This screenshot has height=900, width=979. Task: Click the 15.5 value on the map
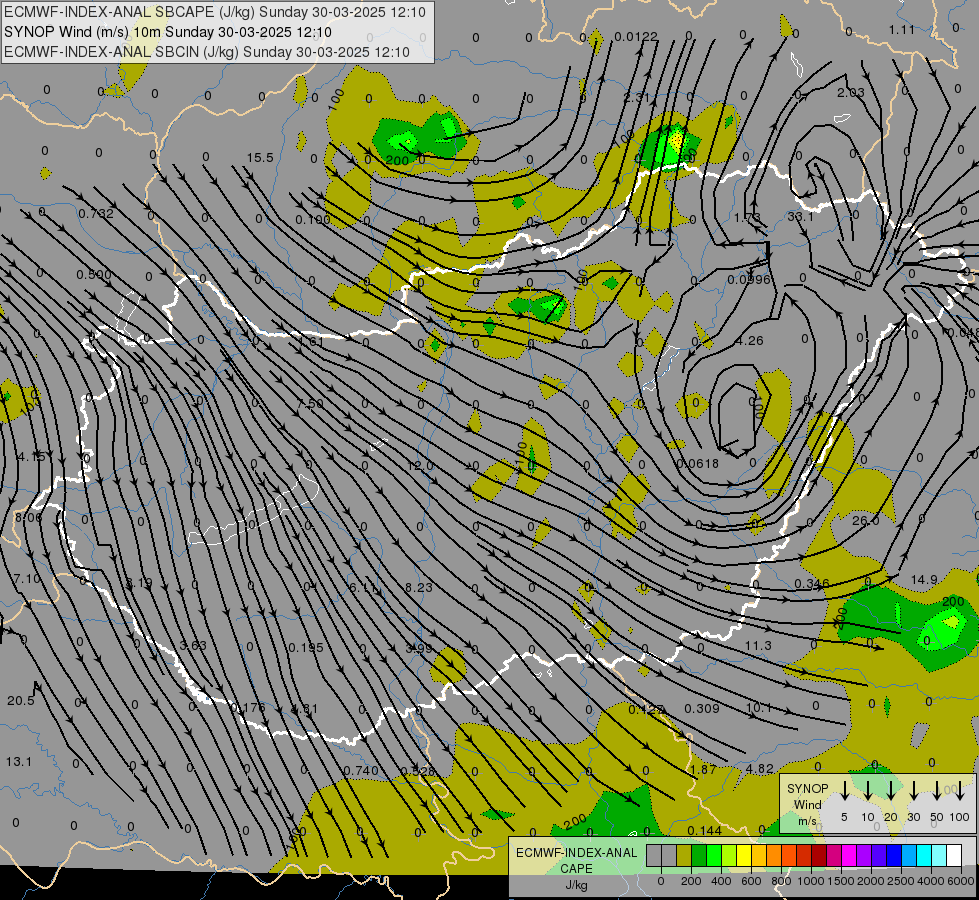coord(260,157)
